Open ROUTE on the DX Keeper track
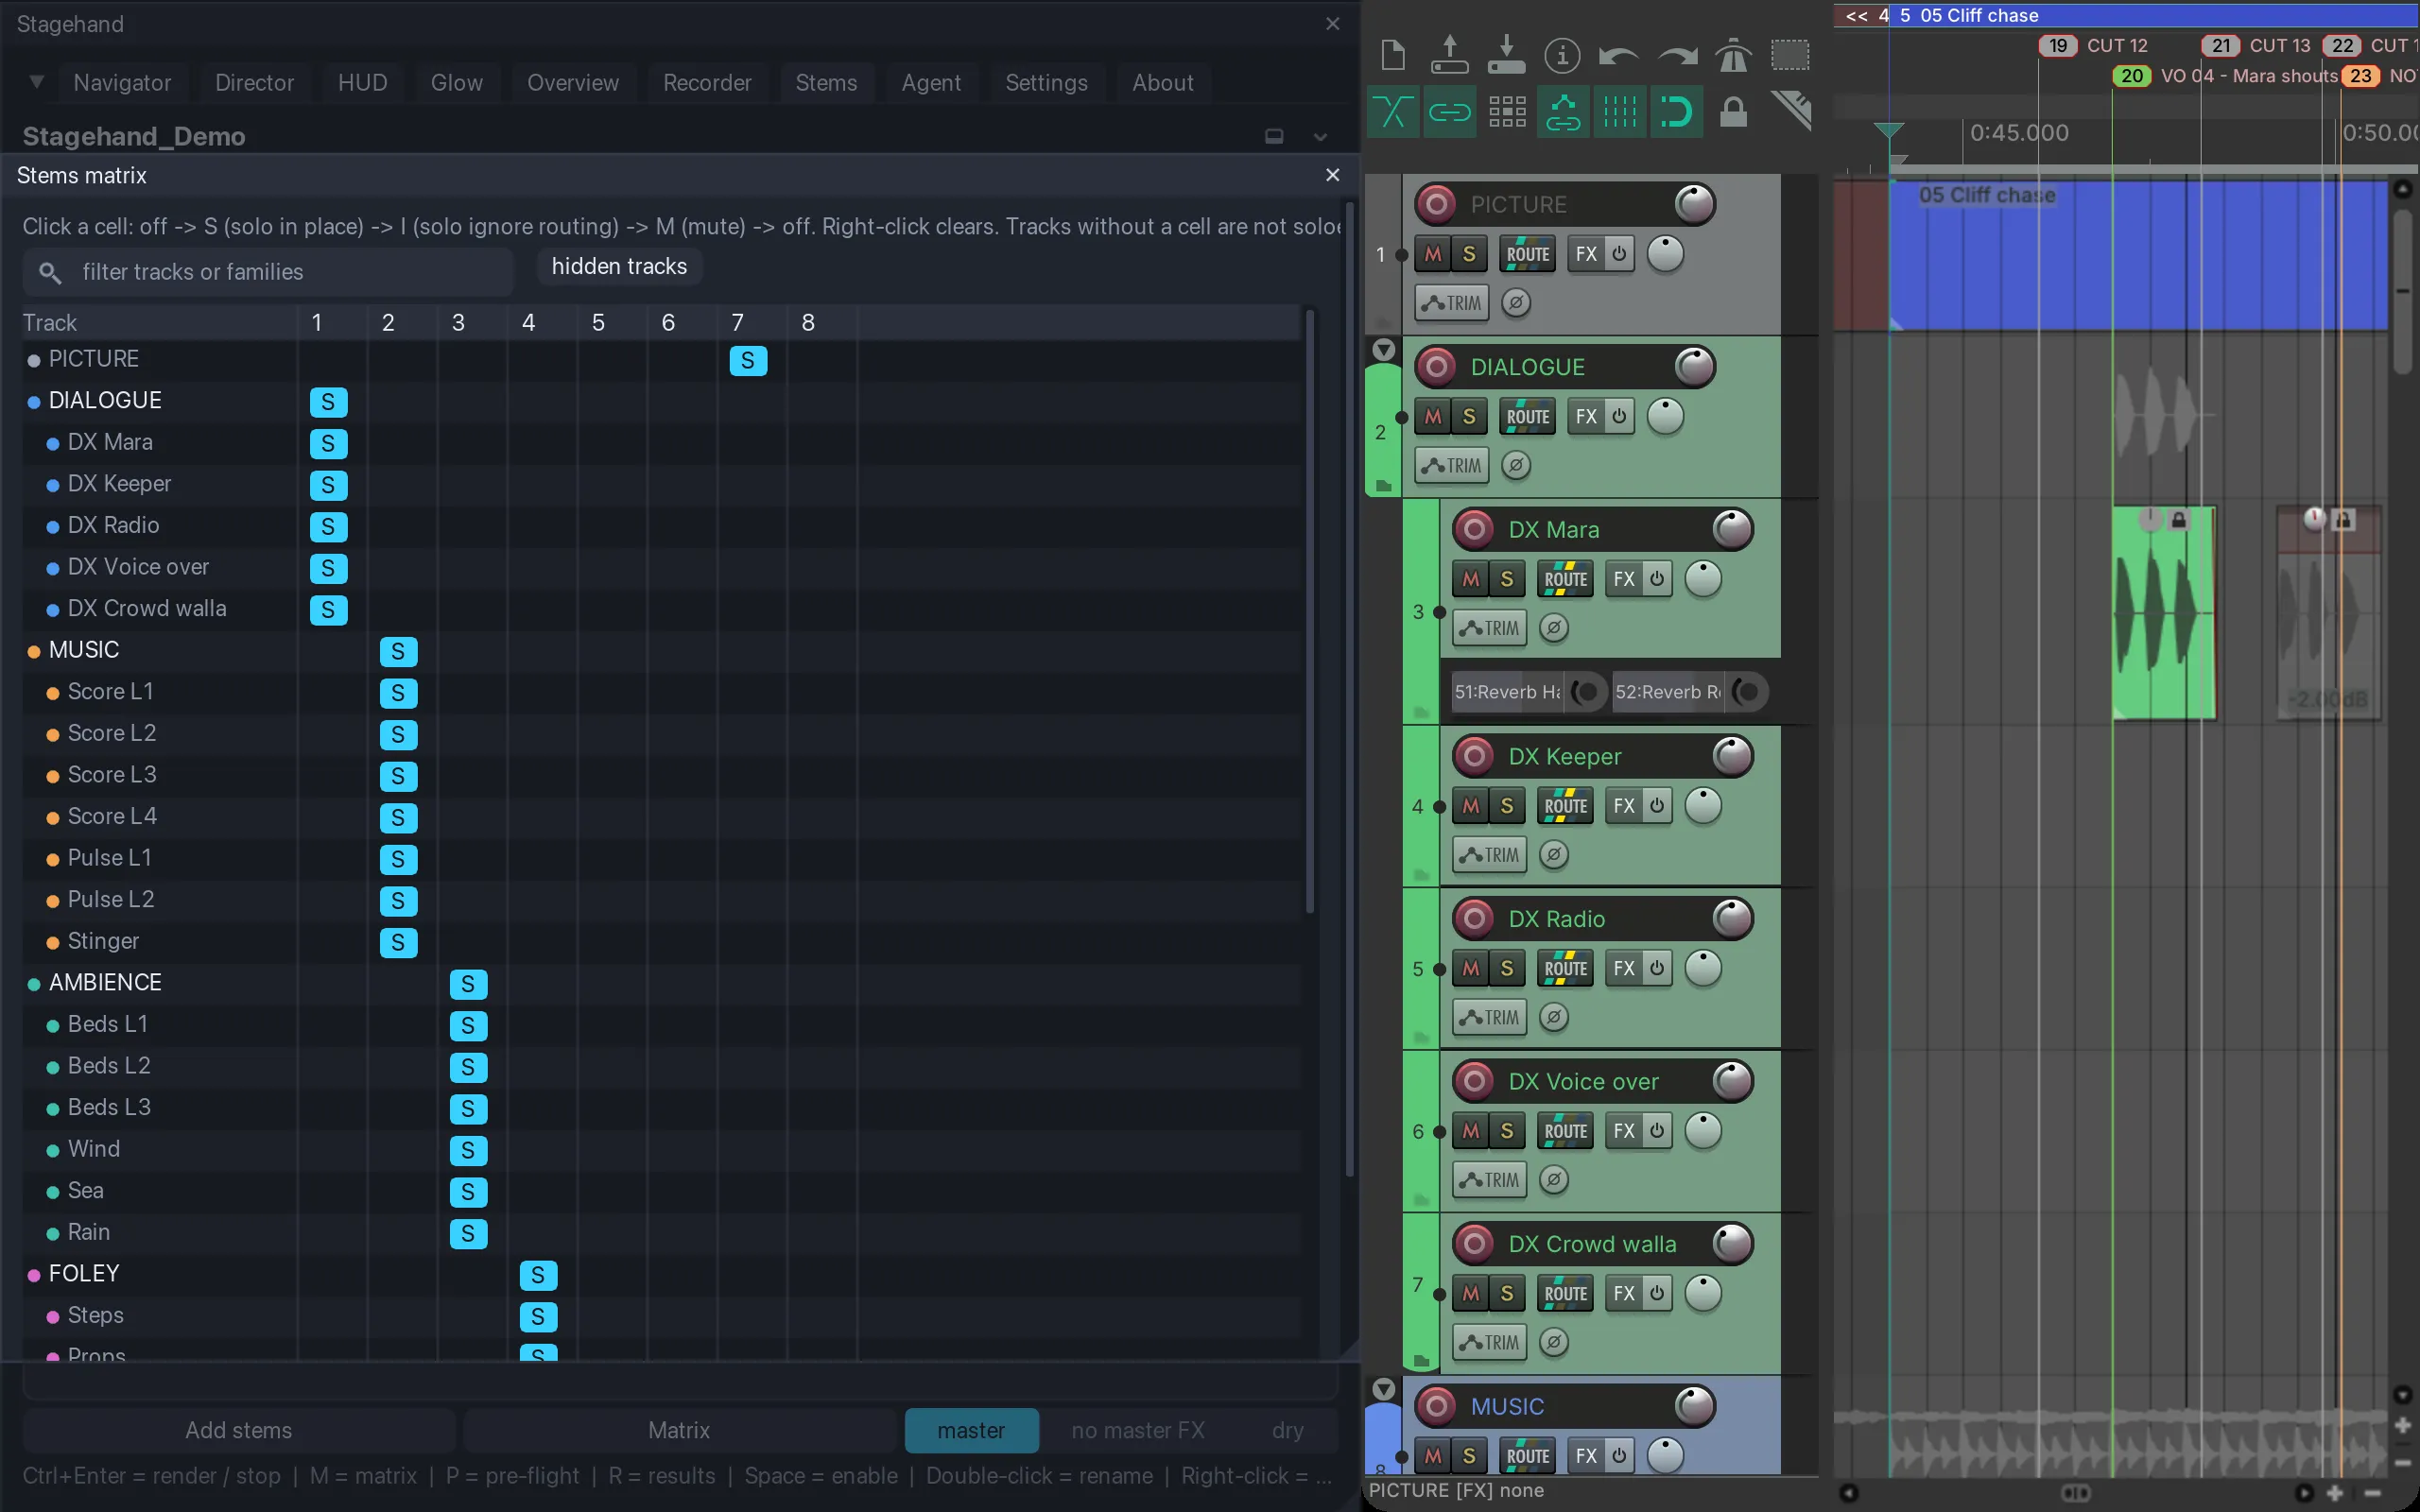Viewport: 2420px width, 1512px height. tap(1565, 805)
